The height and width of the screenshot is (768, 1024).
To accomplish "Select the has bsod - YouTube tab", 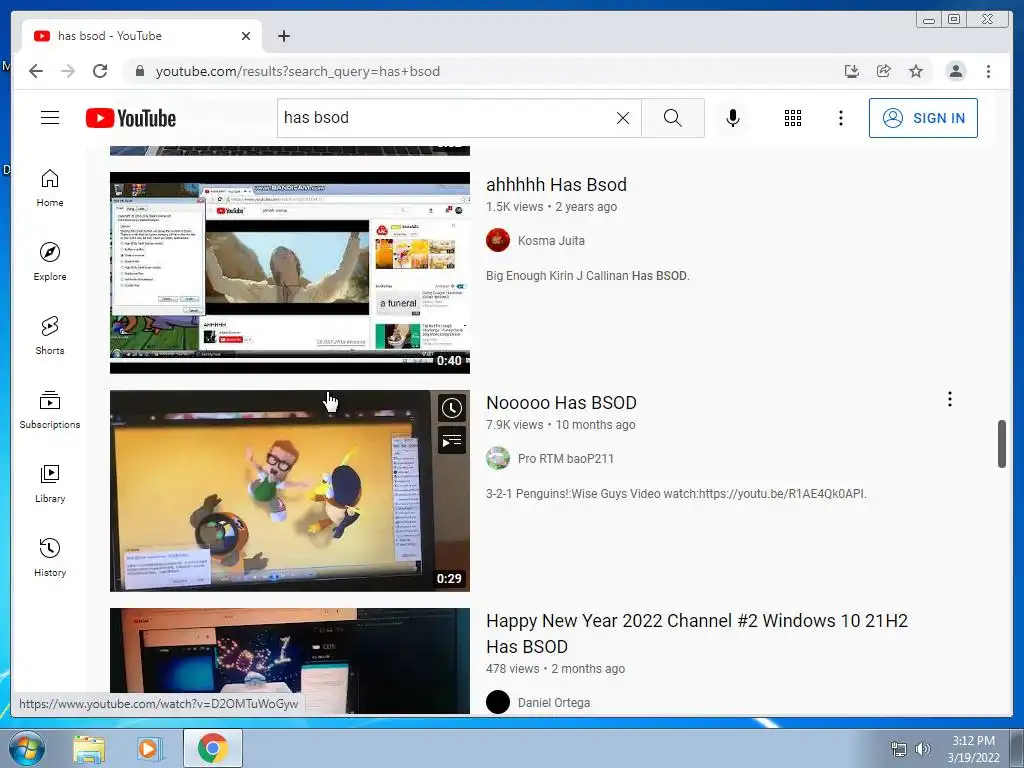I will click(x=142, y=36).
